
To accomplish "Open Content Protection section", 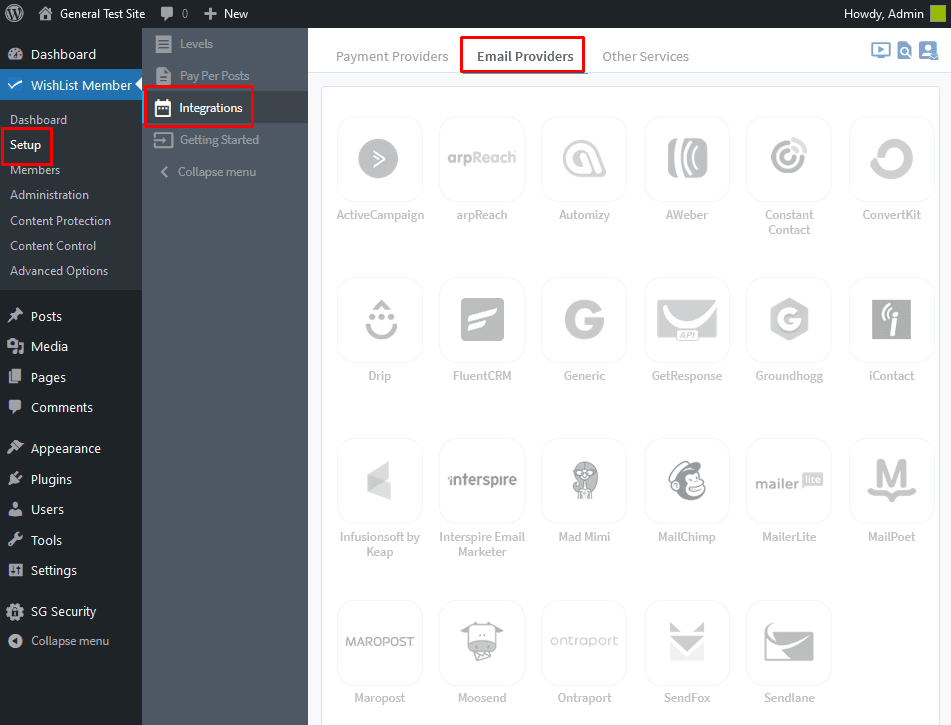I will click(x=60, y=221).
